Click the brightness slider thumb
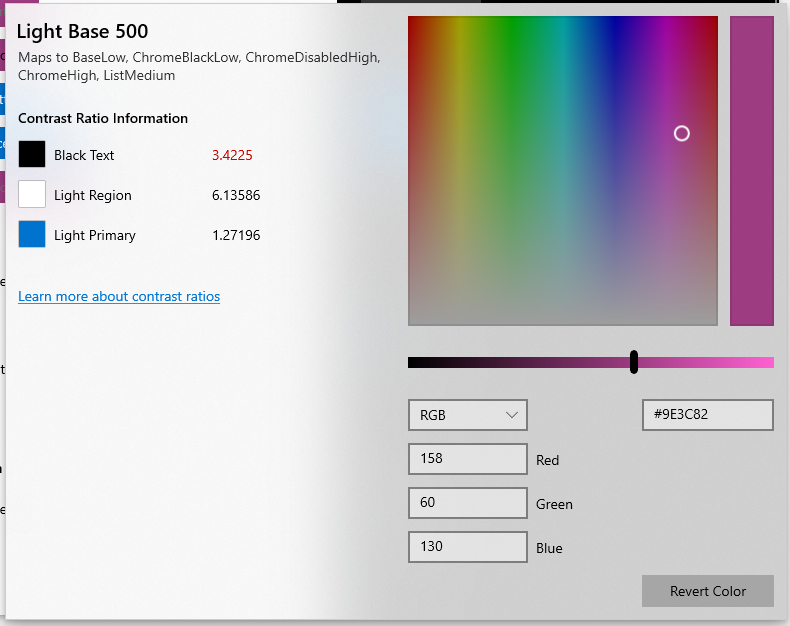 pyautogui.click(x=634, y=362)
